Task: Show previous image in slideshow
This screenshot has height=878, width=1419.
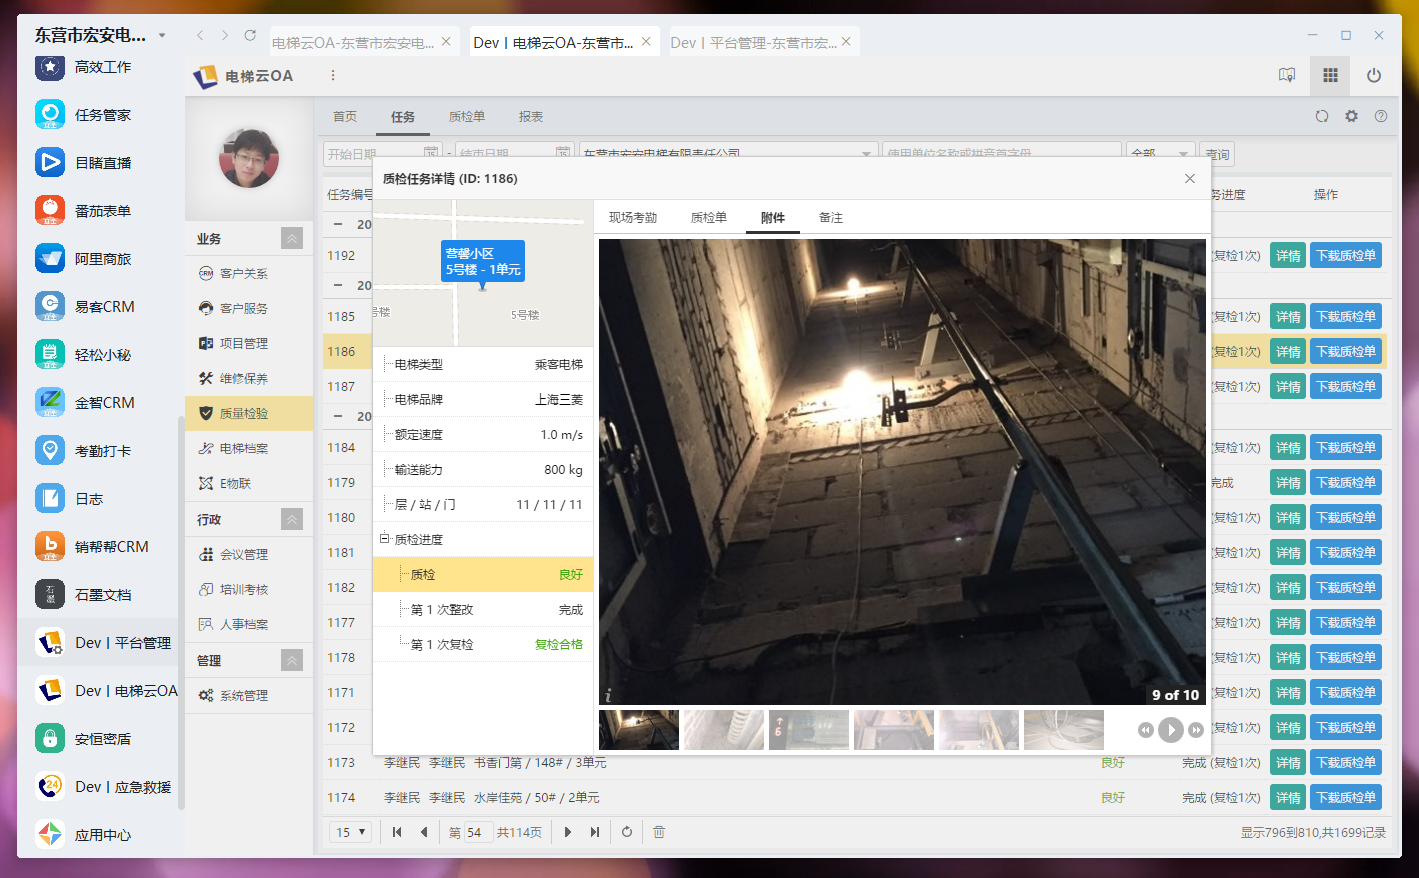Action: 1146,730
